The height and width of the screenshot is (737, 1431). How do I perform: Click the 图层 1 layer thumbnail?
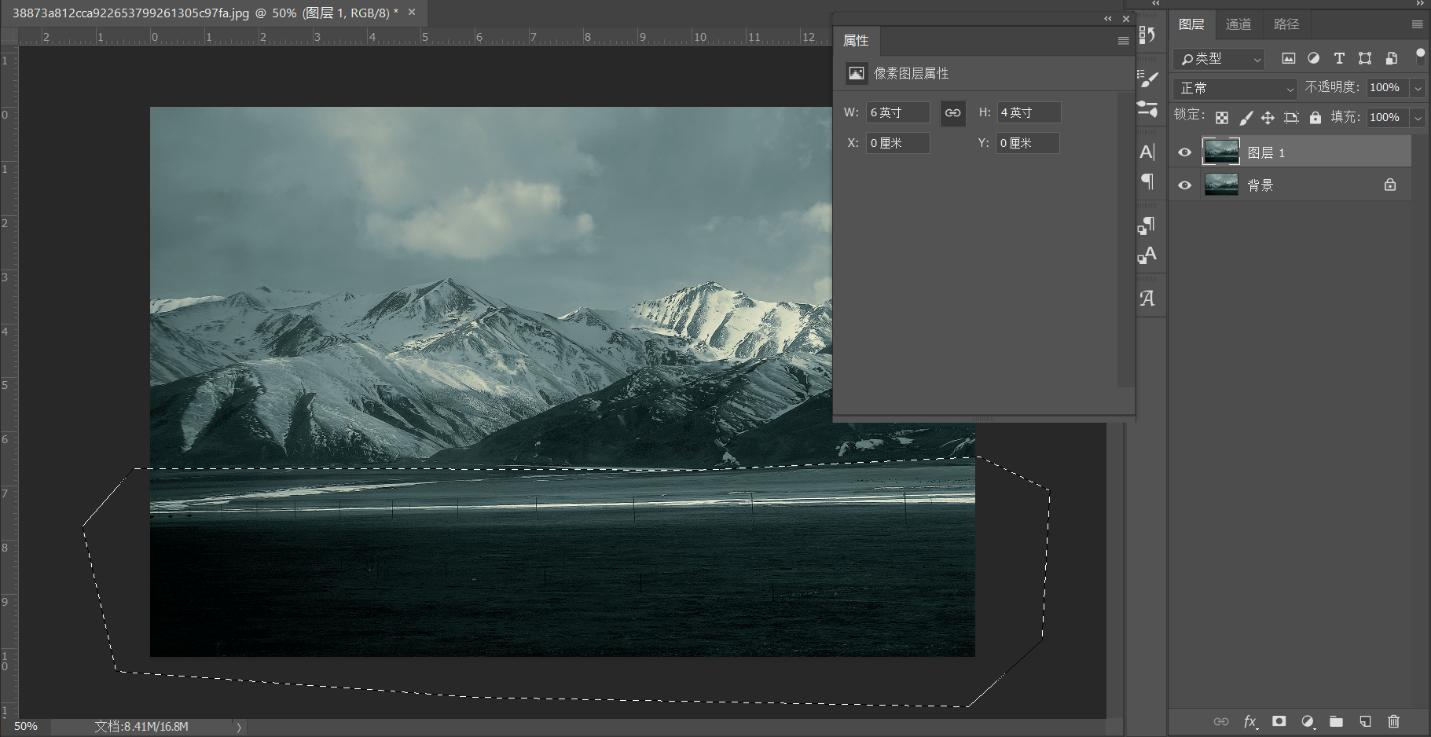pyautogui.click(x=1221, y=151)
